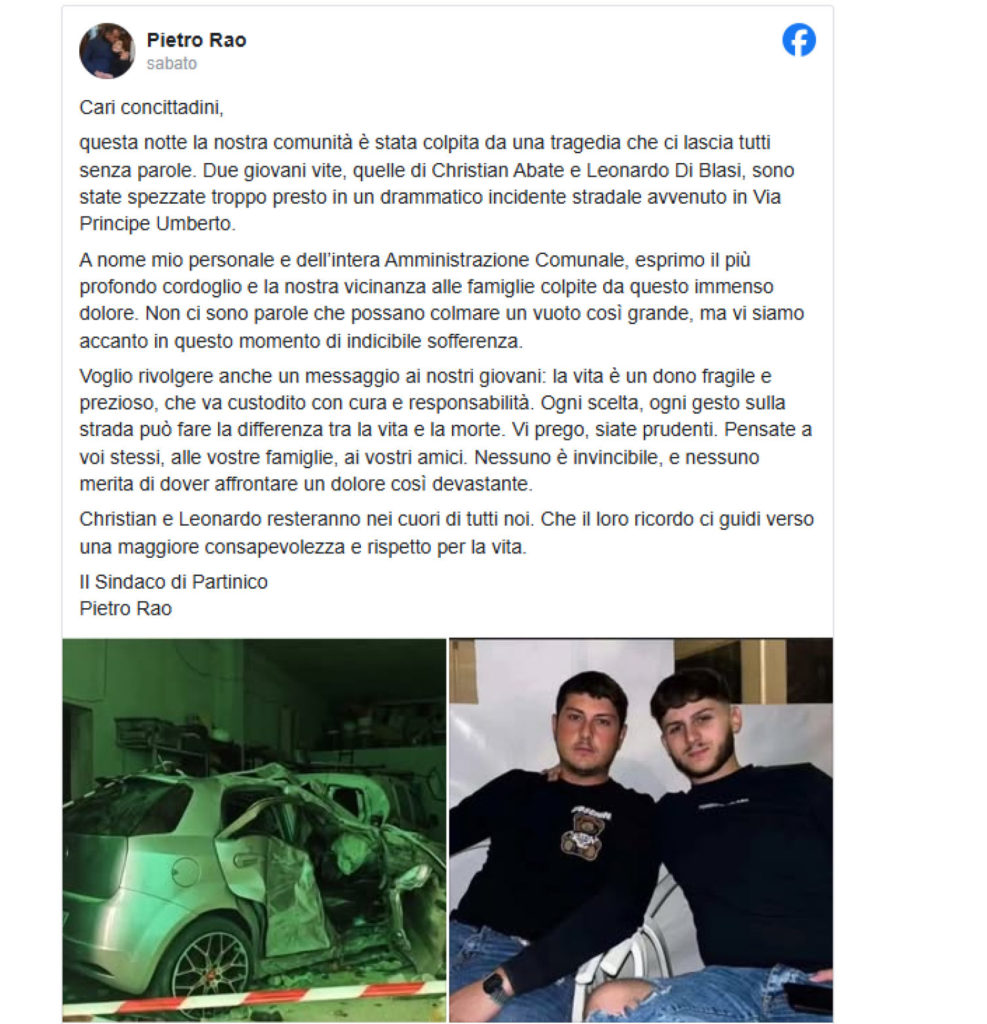Click the "Cari concittadini," greeting line
Viewport: 987px width, 1024px height.
(x=152, y=107)
